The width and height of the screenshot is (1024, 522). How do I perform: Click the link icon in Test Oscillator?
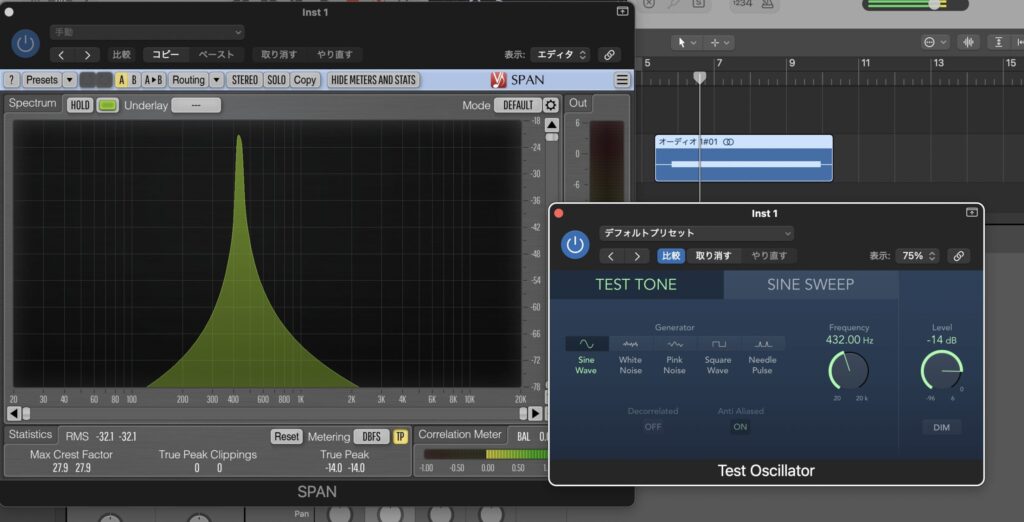coord(958,256)
